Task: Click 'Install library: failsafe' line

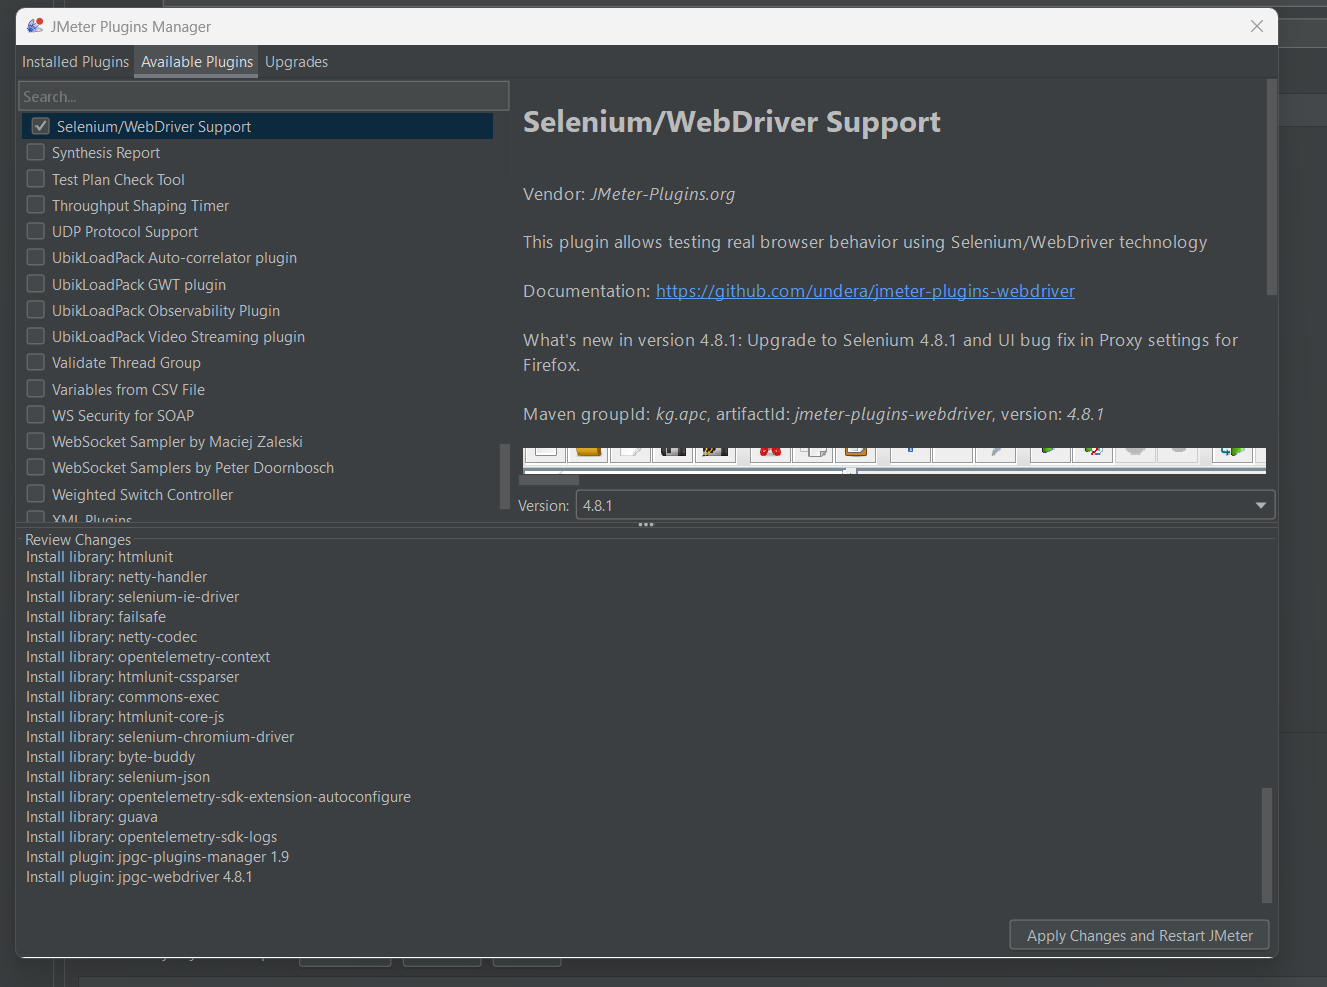Action: click(96, 617)
